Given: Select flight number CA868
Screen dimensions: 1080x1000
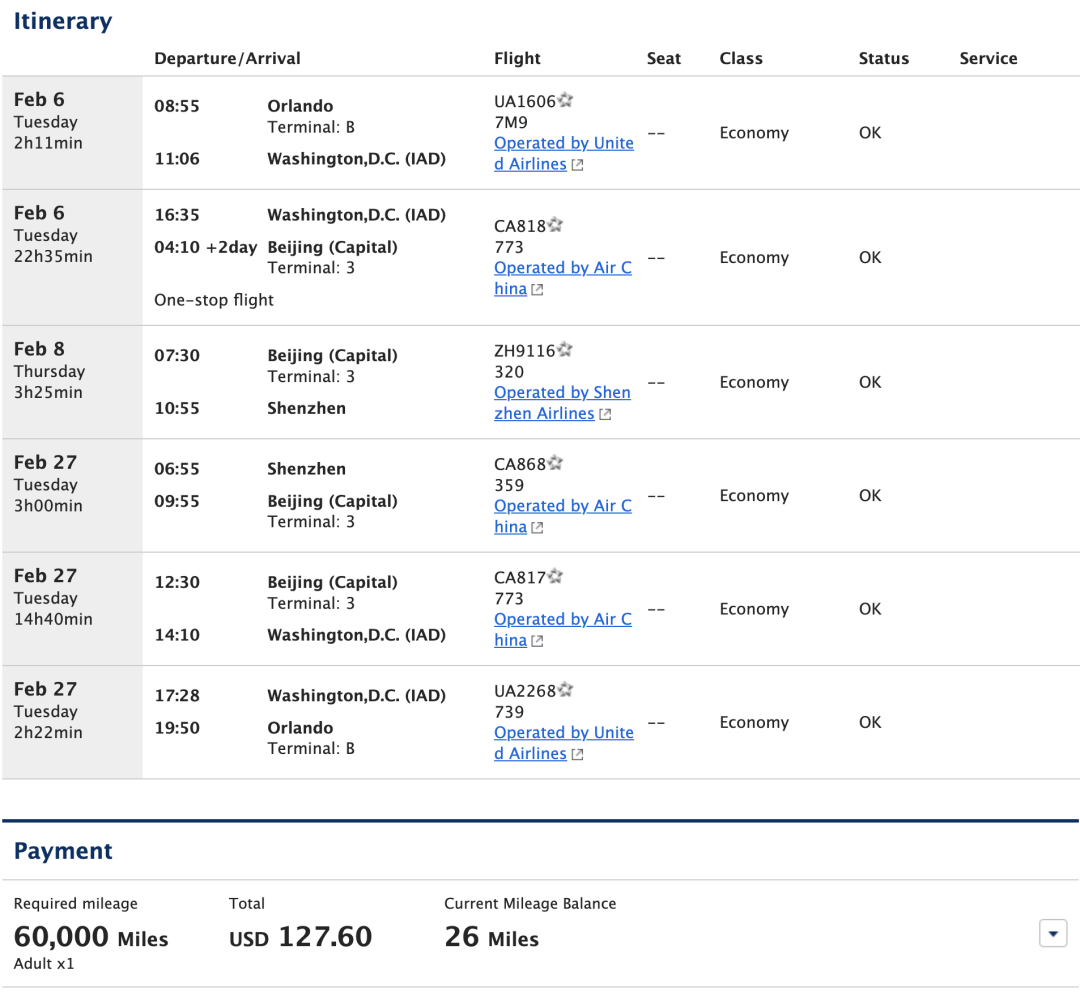Looking at the screenshot, I should coord(520,465).
